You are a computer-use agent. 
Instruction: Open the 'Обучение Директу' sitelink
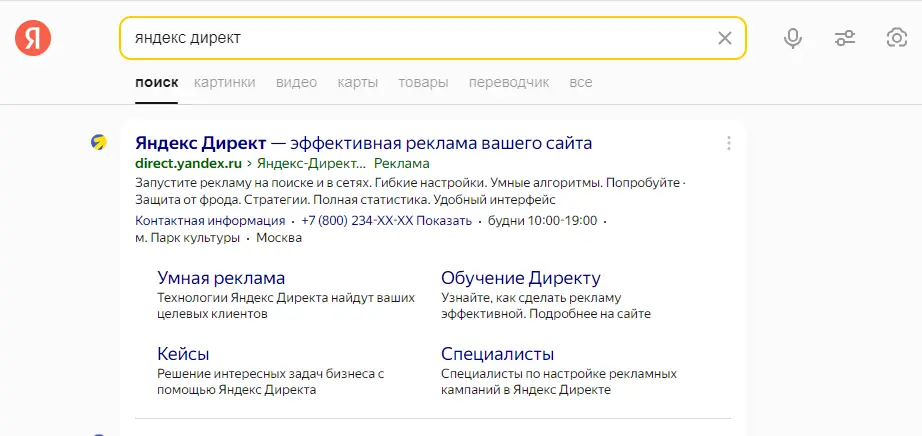521,278
